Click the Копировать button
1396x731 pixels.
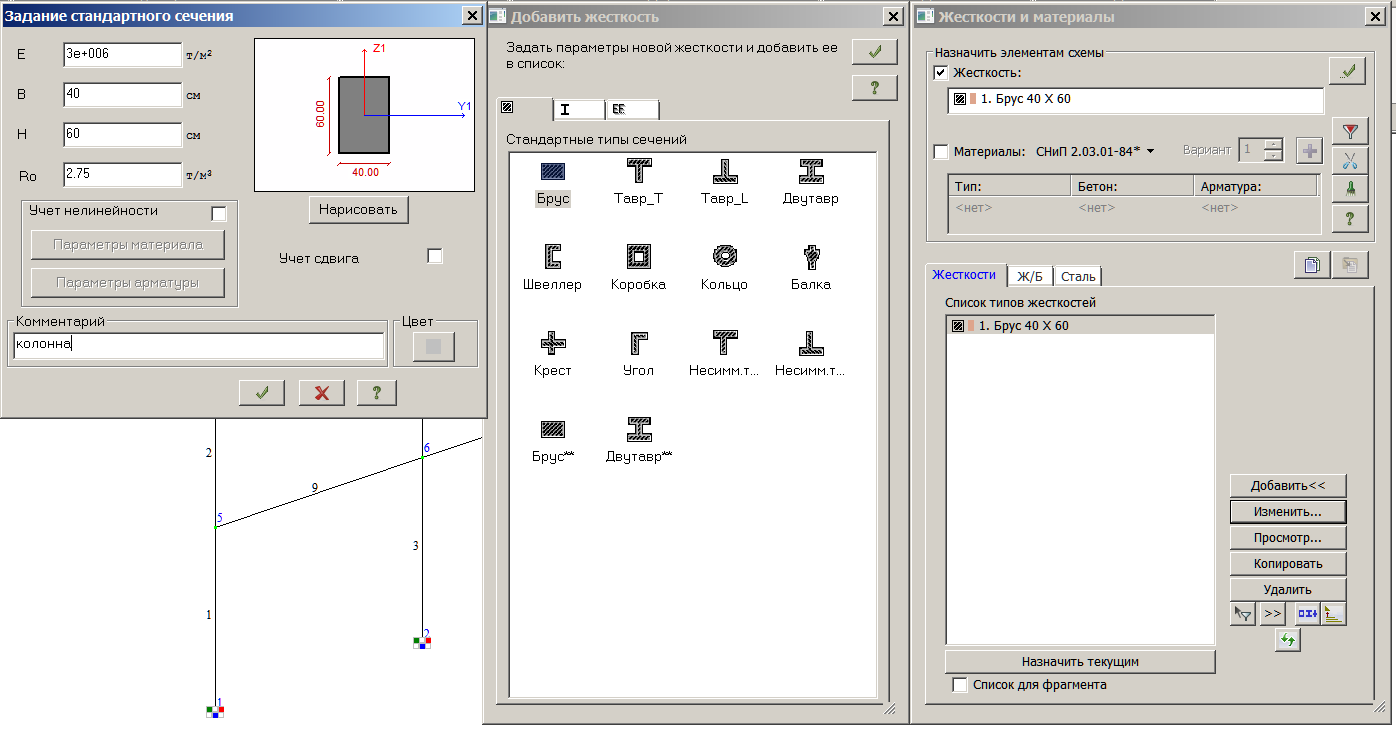[1288, 564]
